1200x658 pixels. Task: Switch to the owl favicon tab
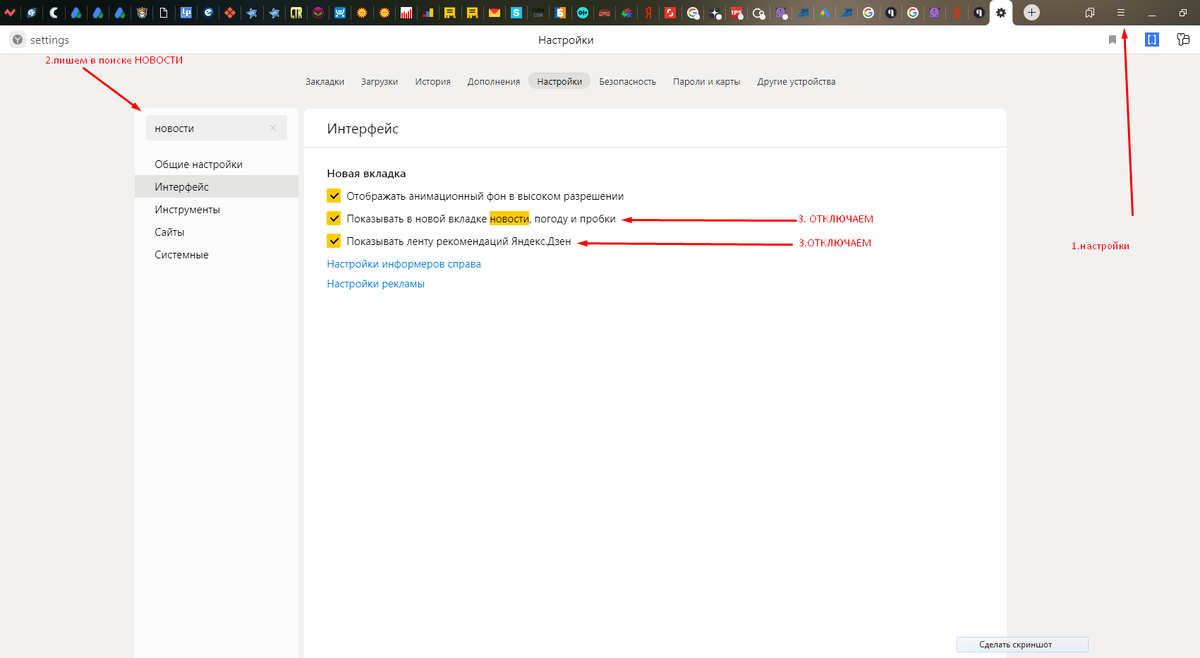pos(142,13)
